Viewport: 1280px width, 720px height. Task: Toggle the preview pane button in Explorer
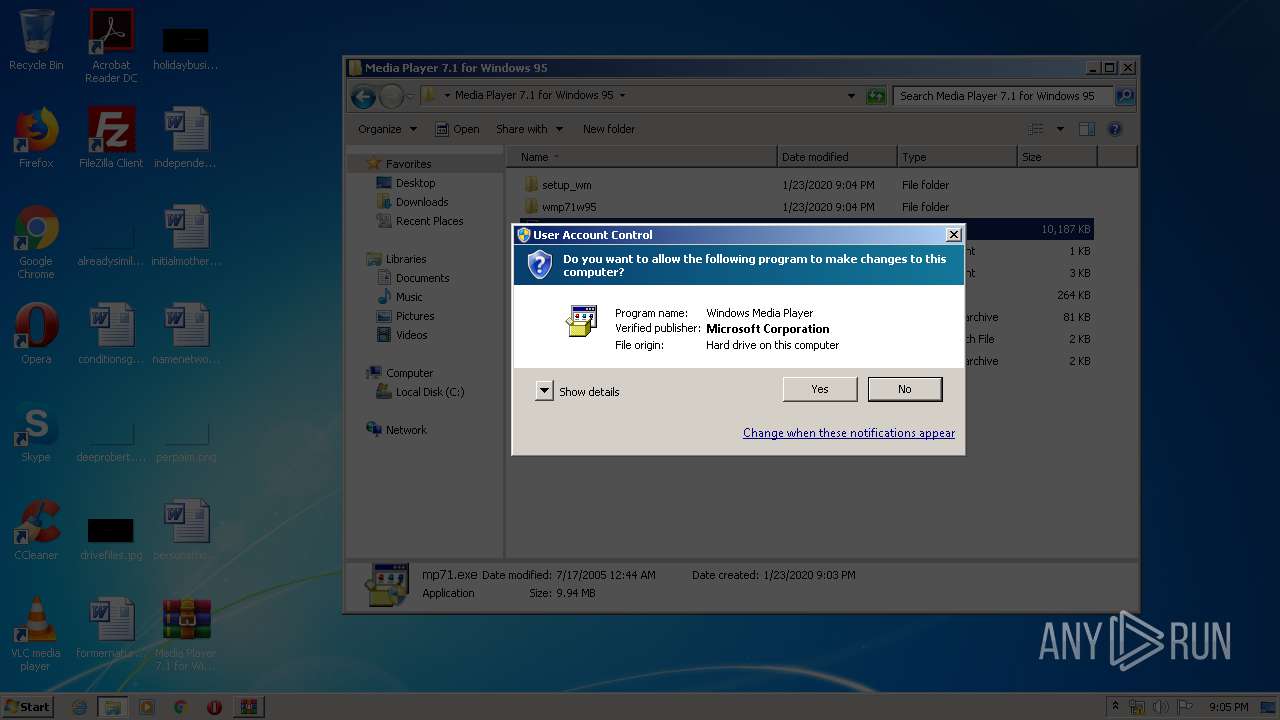[1087, 129]
